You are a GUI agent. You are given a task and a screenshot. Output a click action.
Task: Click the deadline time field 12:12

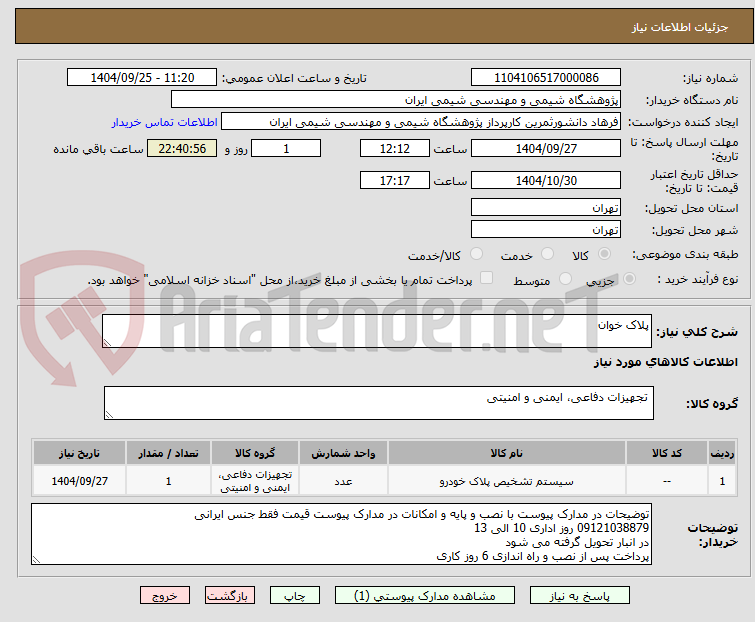395,148
